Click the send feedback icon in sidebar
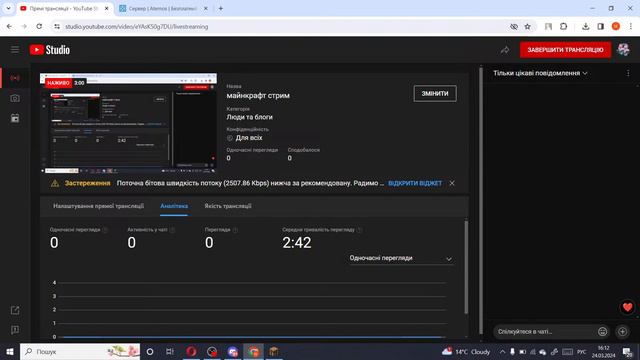The width and height of the screenshot is (640, 360). [15, 330]
